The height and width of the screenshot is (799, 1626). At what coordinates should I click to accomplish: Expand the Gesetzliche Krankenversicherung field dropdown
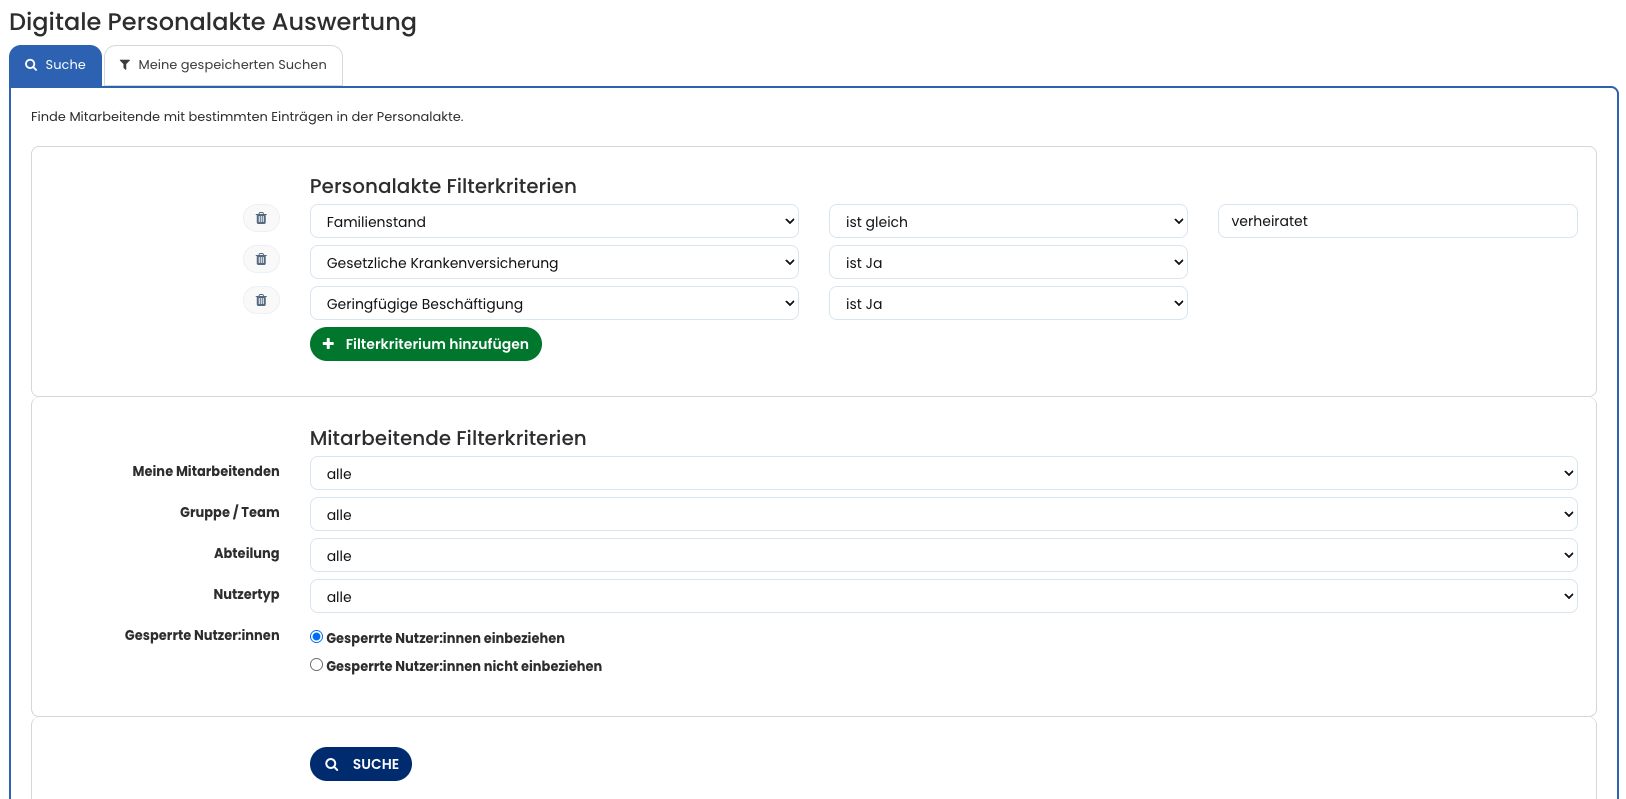tap(554, 262)
